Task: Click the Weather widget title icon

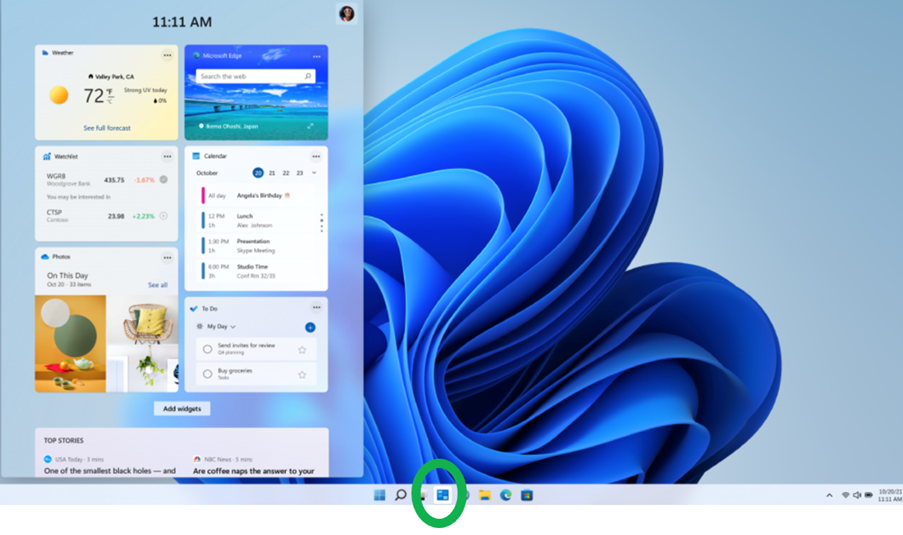Action: [45, 52]
